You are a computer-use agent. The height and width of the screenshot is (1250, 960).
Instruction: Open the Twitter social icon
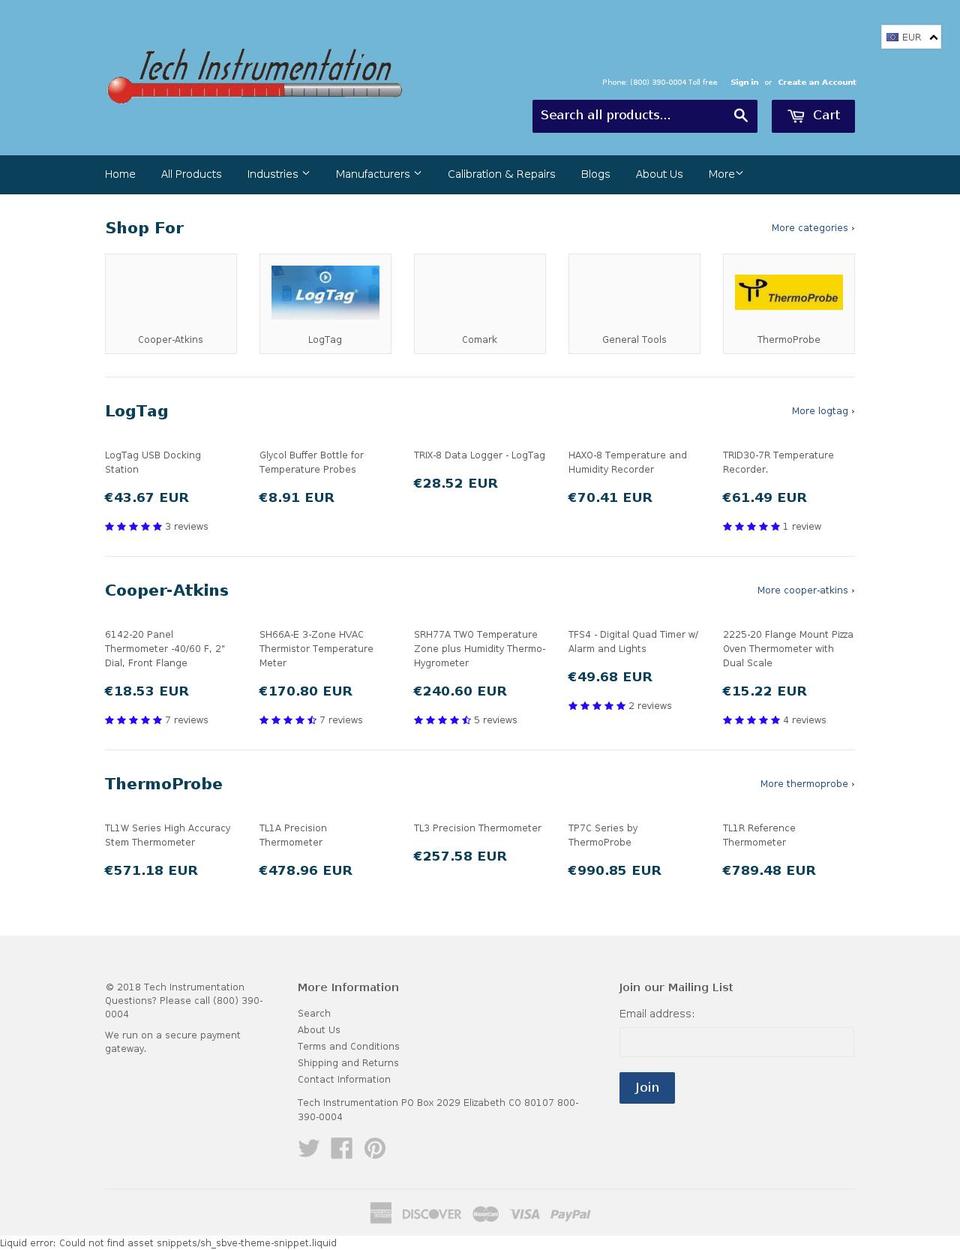click(x=309, y=1148)
